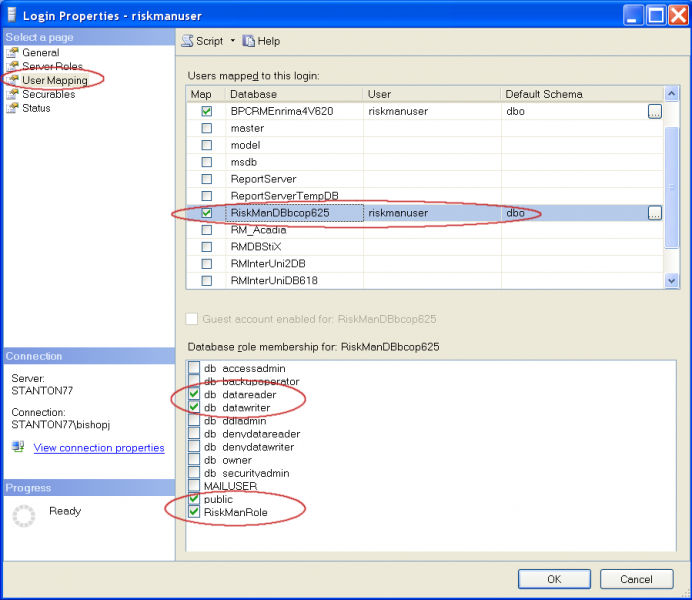Image resolution: width=692 pixels, height=600 pixels.
Task: Browse default schema for RiskManDBbcop625 row
Action: [x=654, y=213]
